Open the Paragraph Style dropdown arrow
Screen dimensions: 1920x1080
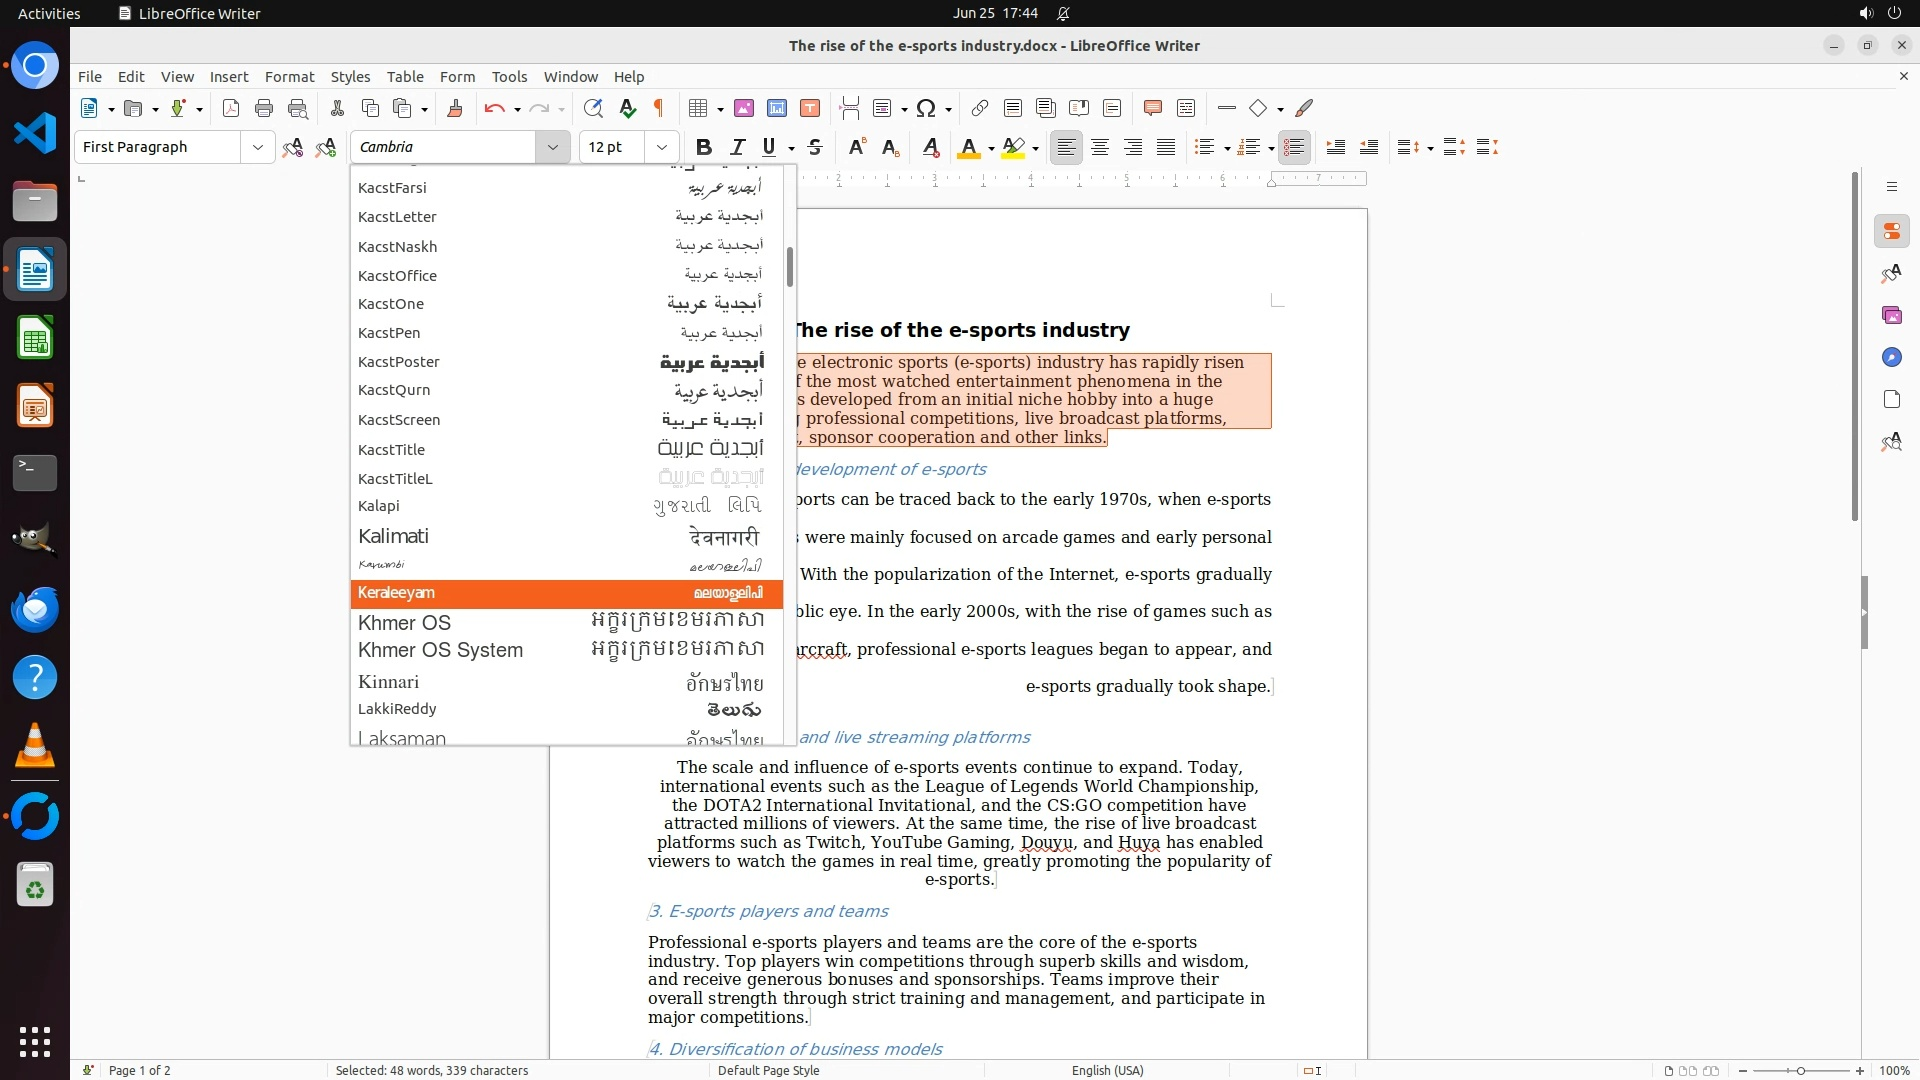point(257,147)
